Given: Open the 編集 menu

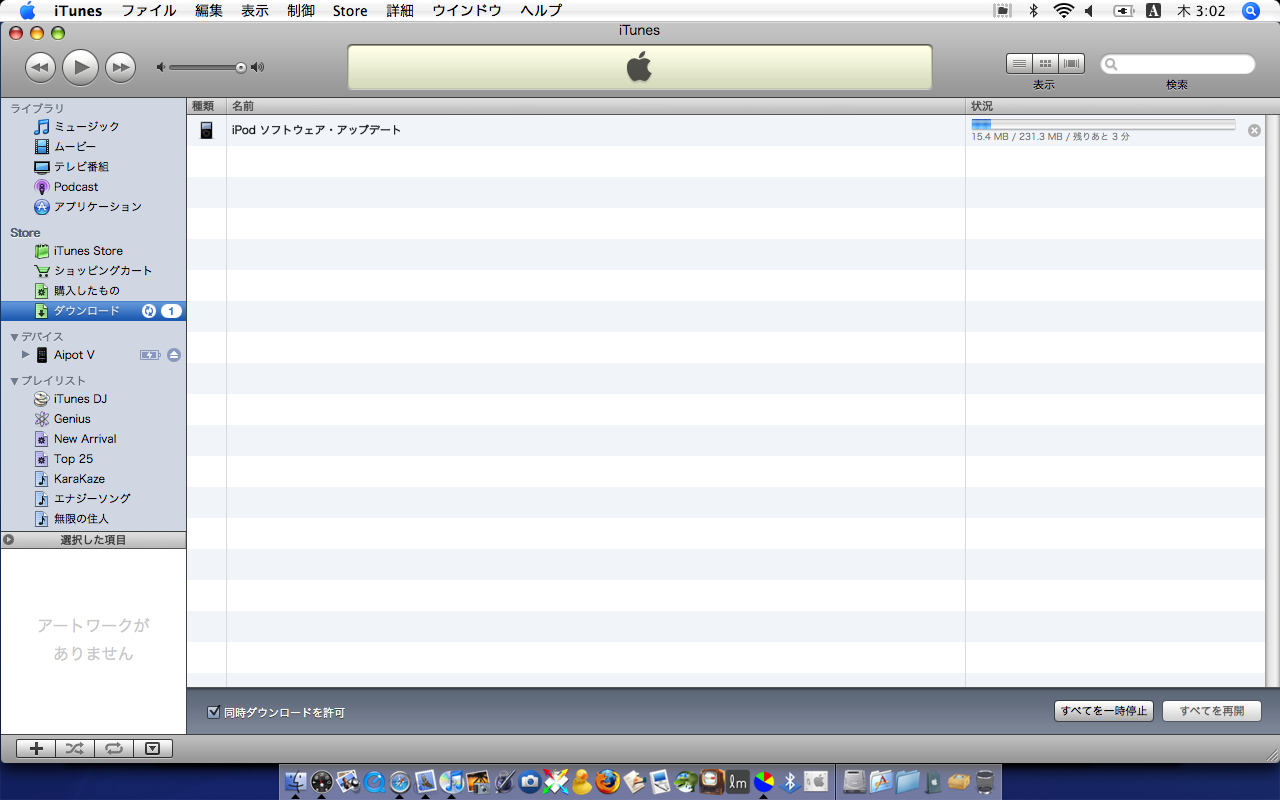Looking at the screenshot, I should pyautogui.click(x=209, y=11).
